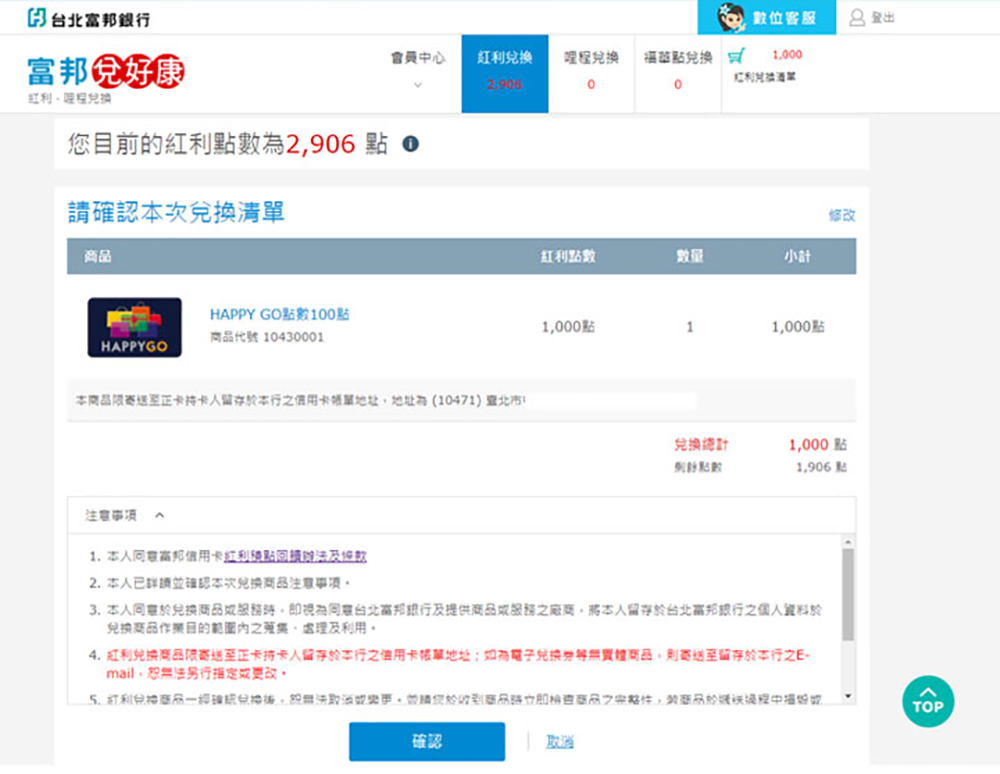Click the bonus points info icon
The width and height of the screenshot is (1000, 774).
tap(411, 144)
